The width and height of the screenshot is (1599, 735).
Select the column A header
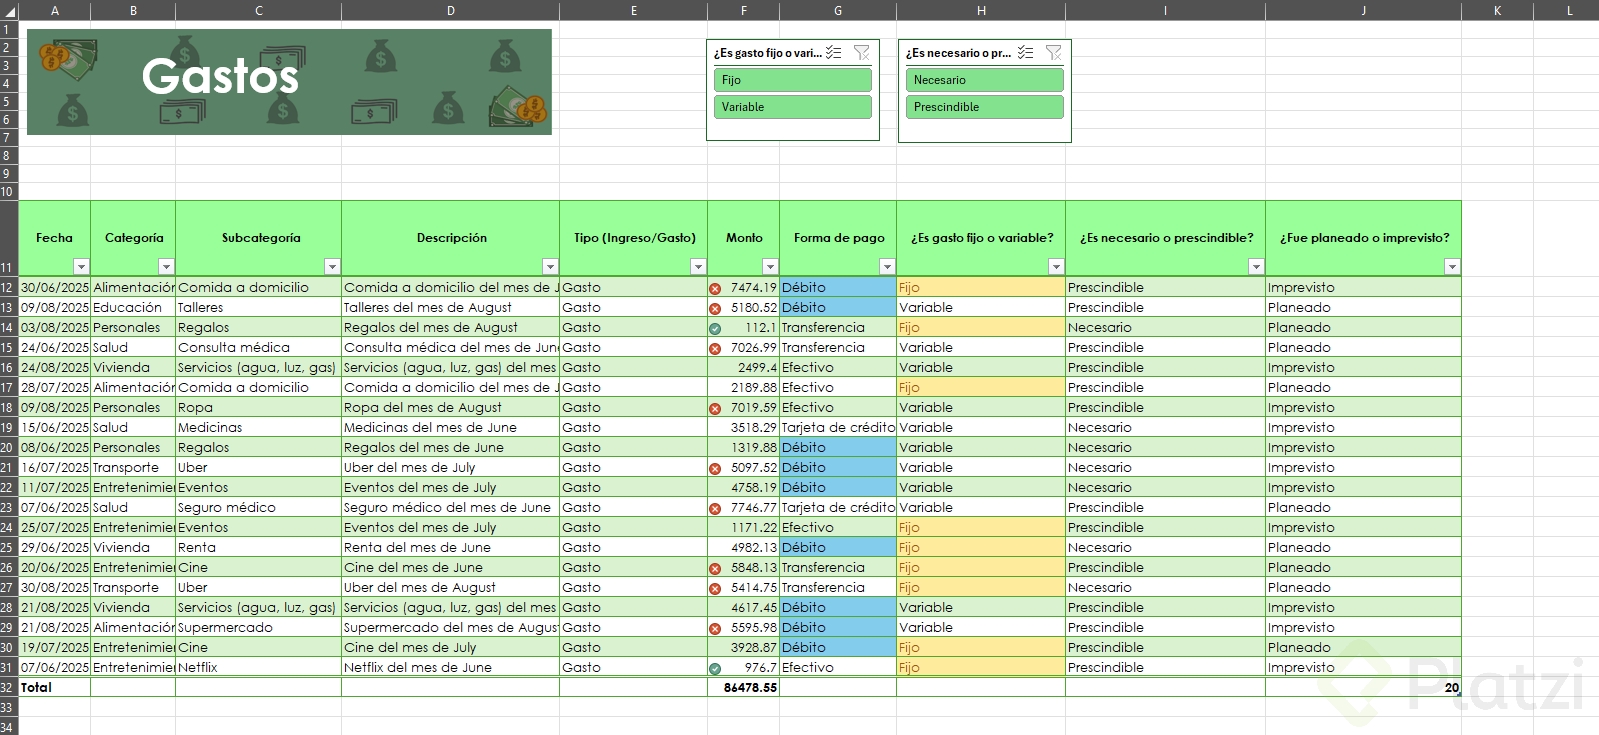(x=54, y=10)
